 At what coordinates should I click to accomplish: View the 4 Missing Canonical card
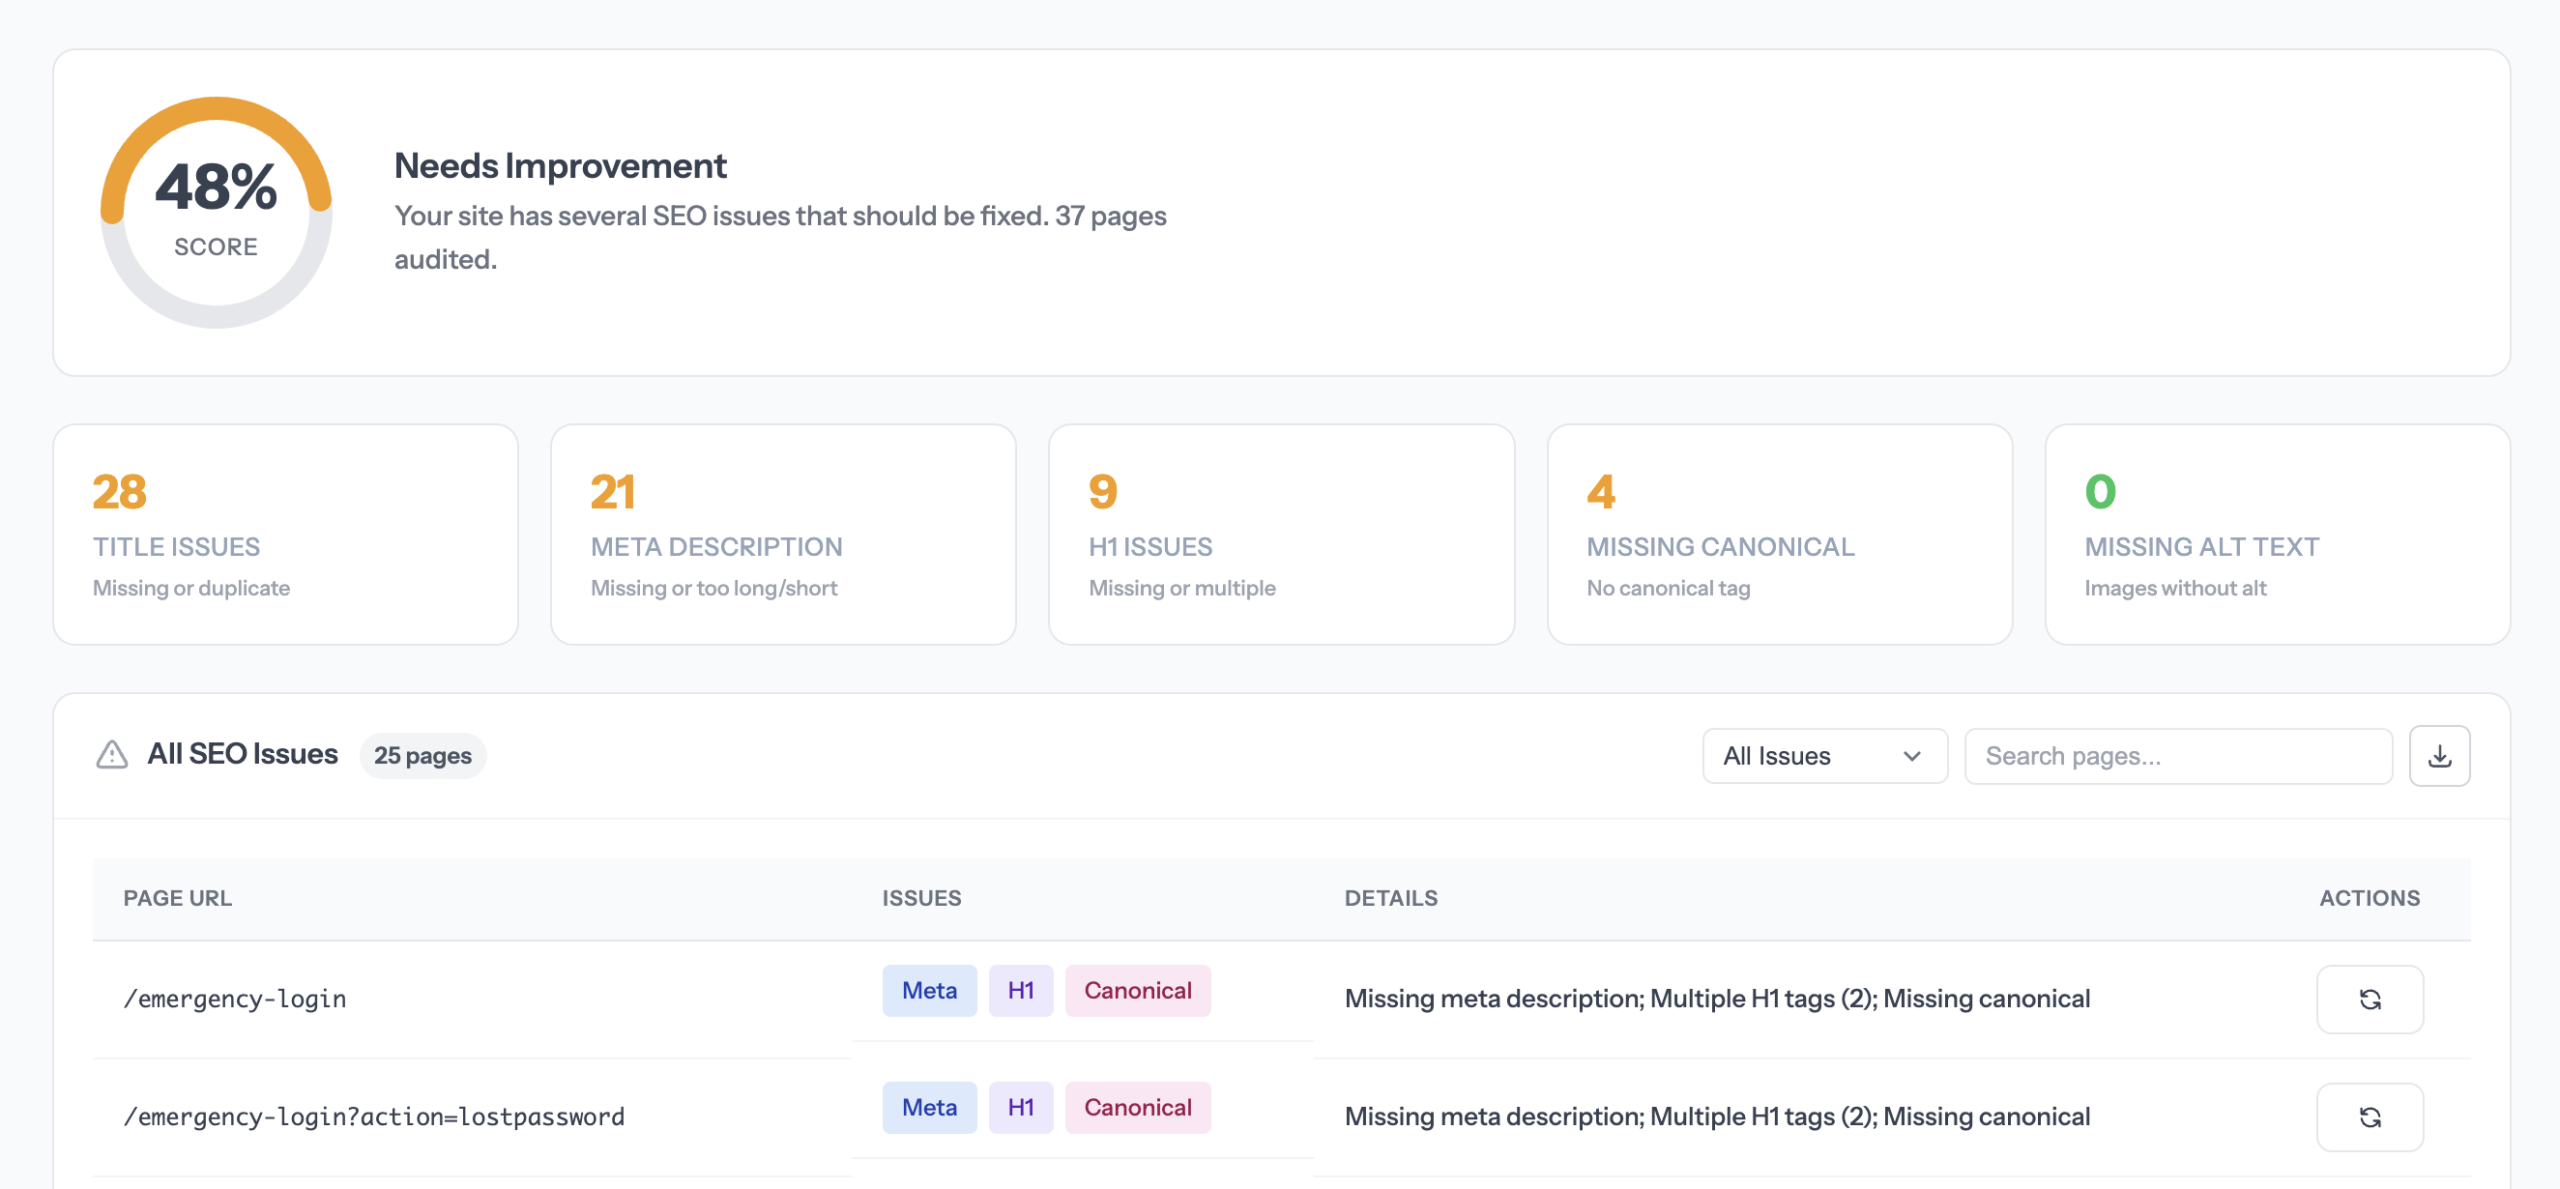point(1778,535)
